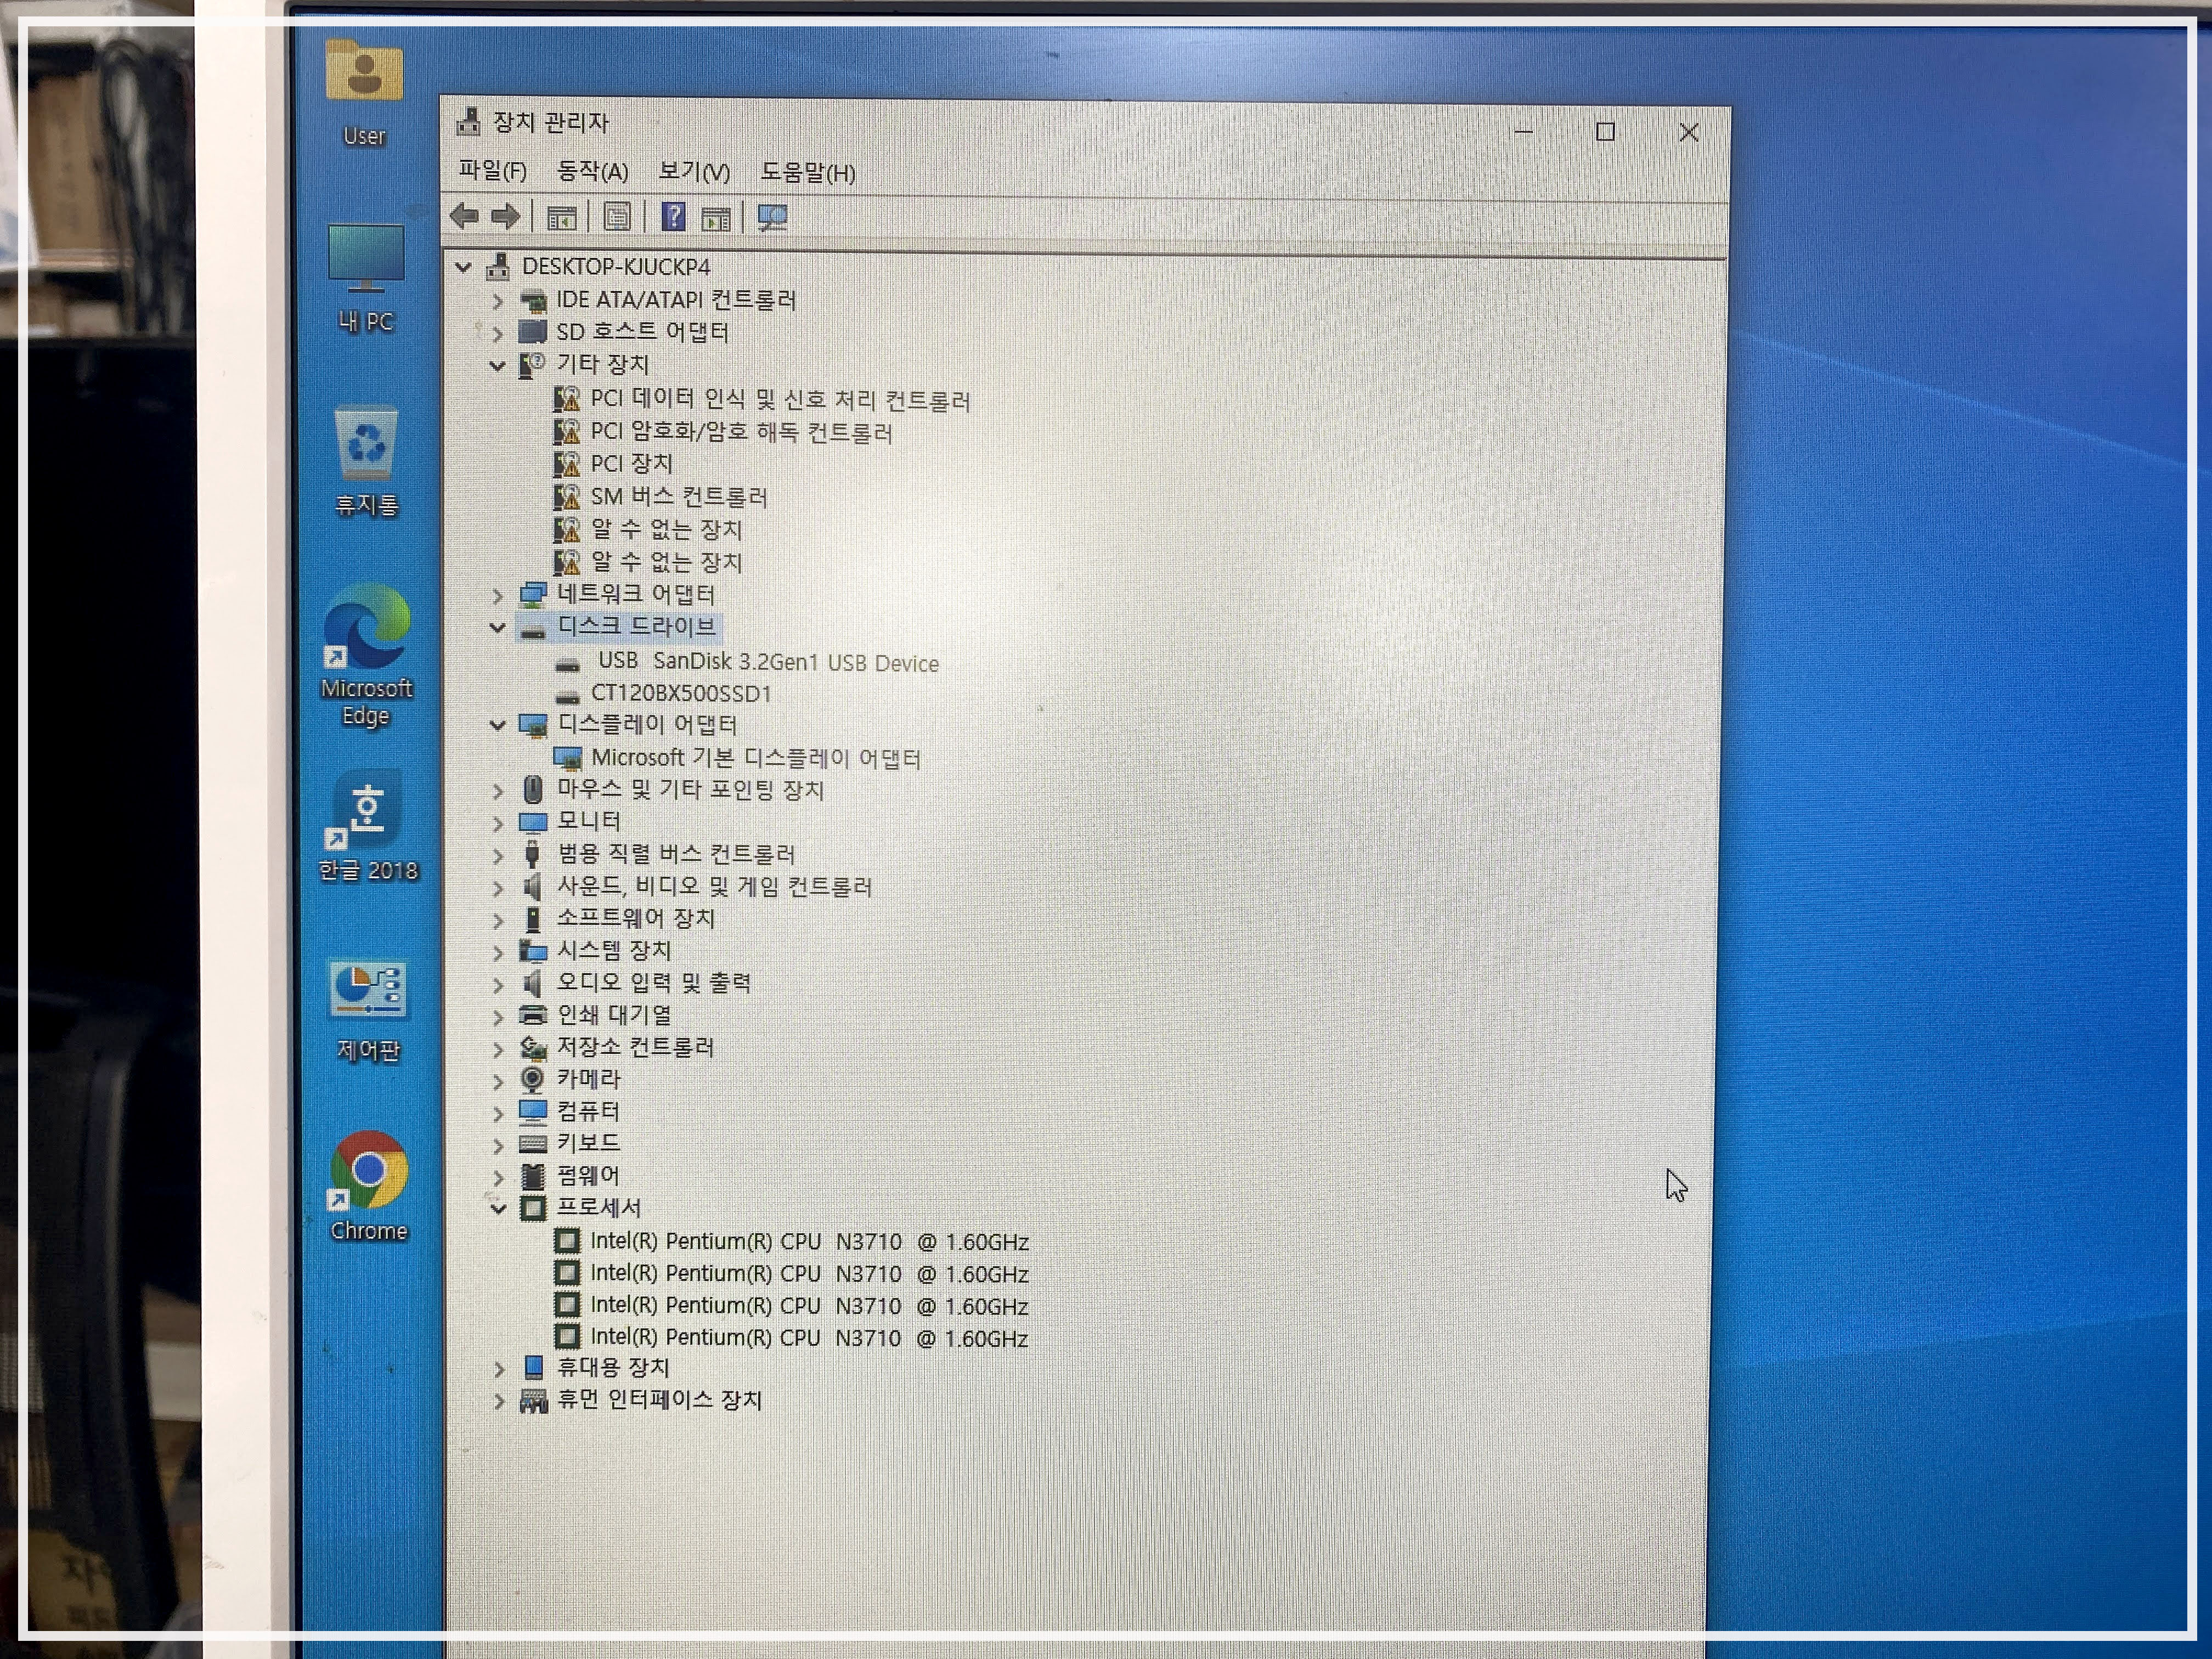The width and height of the screenshot is (2212, 1659).
Task: Select the SM 버스 컨트롤러 device
Action: pyautogui.click(x=678, y=497)
